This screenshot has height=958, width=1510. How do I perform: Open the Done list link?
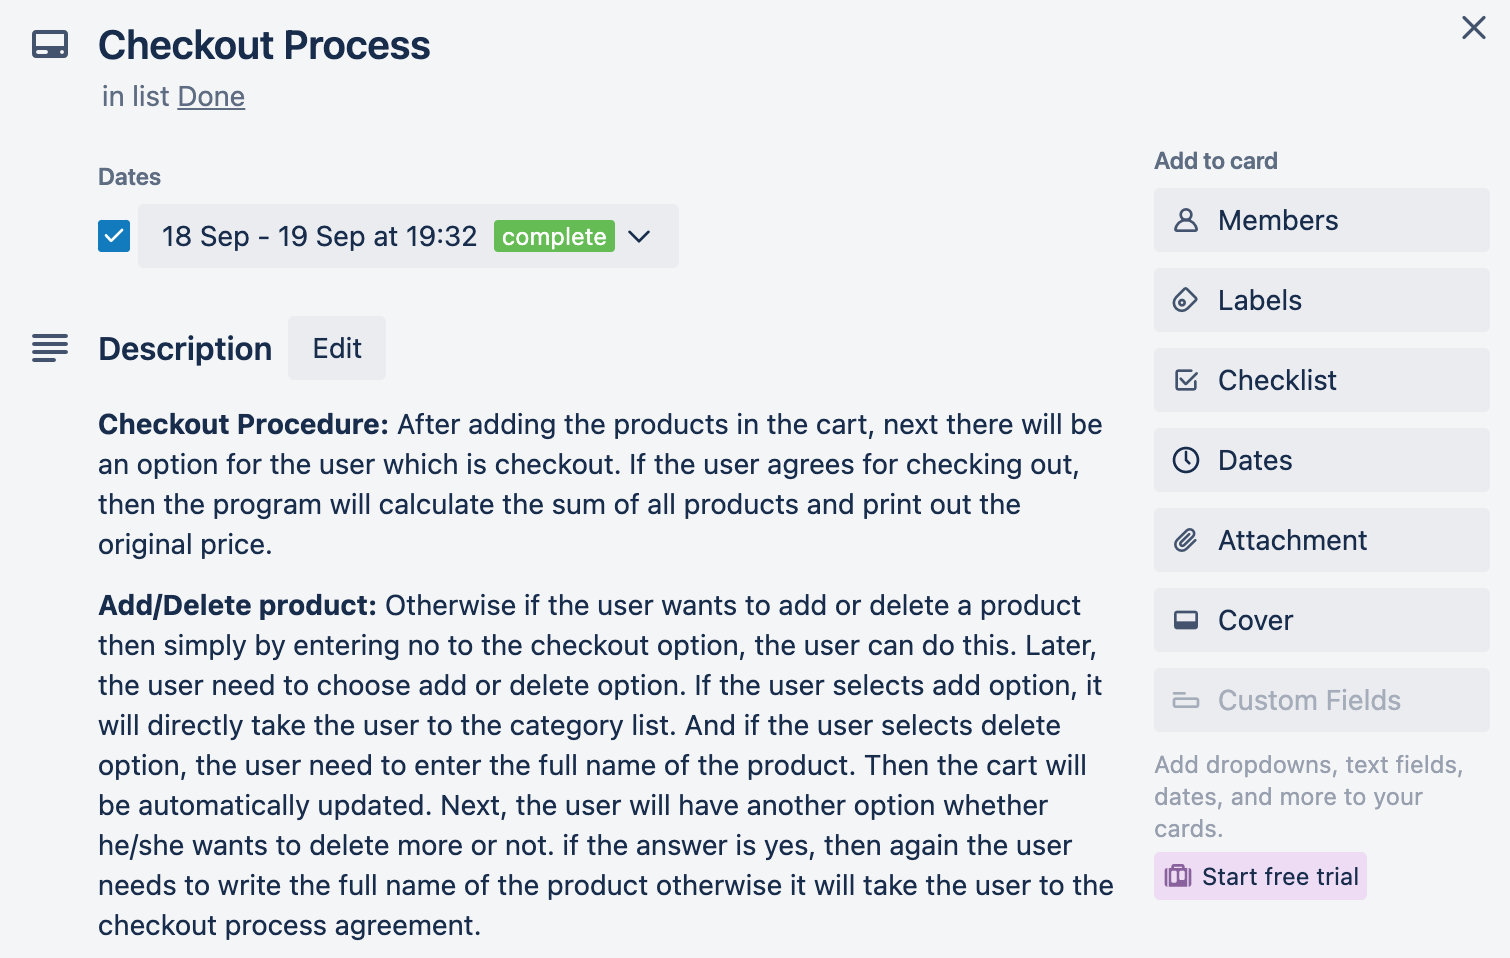[x=211, y=96]
